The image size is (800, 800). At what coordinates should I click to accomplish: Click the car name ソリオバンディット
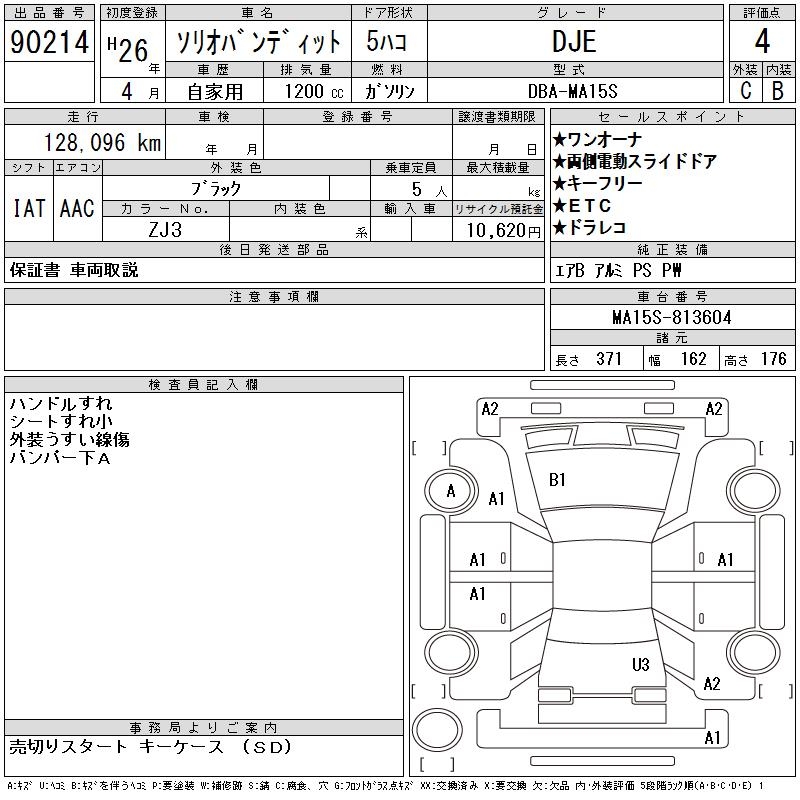(x=258, y=42)
